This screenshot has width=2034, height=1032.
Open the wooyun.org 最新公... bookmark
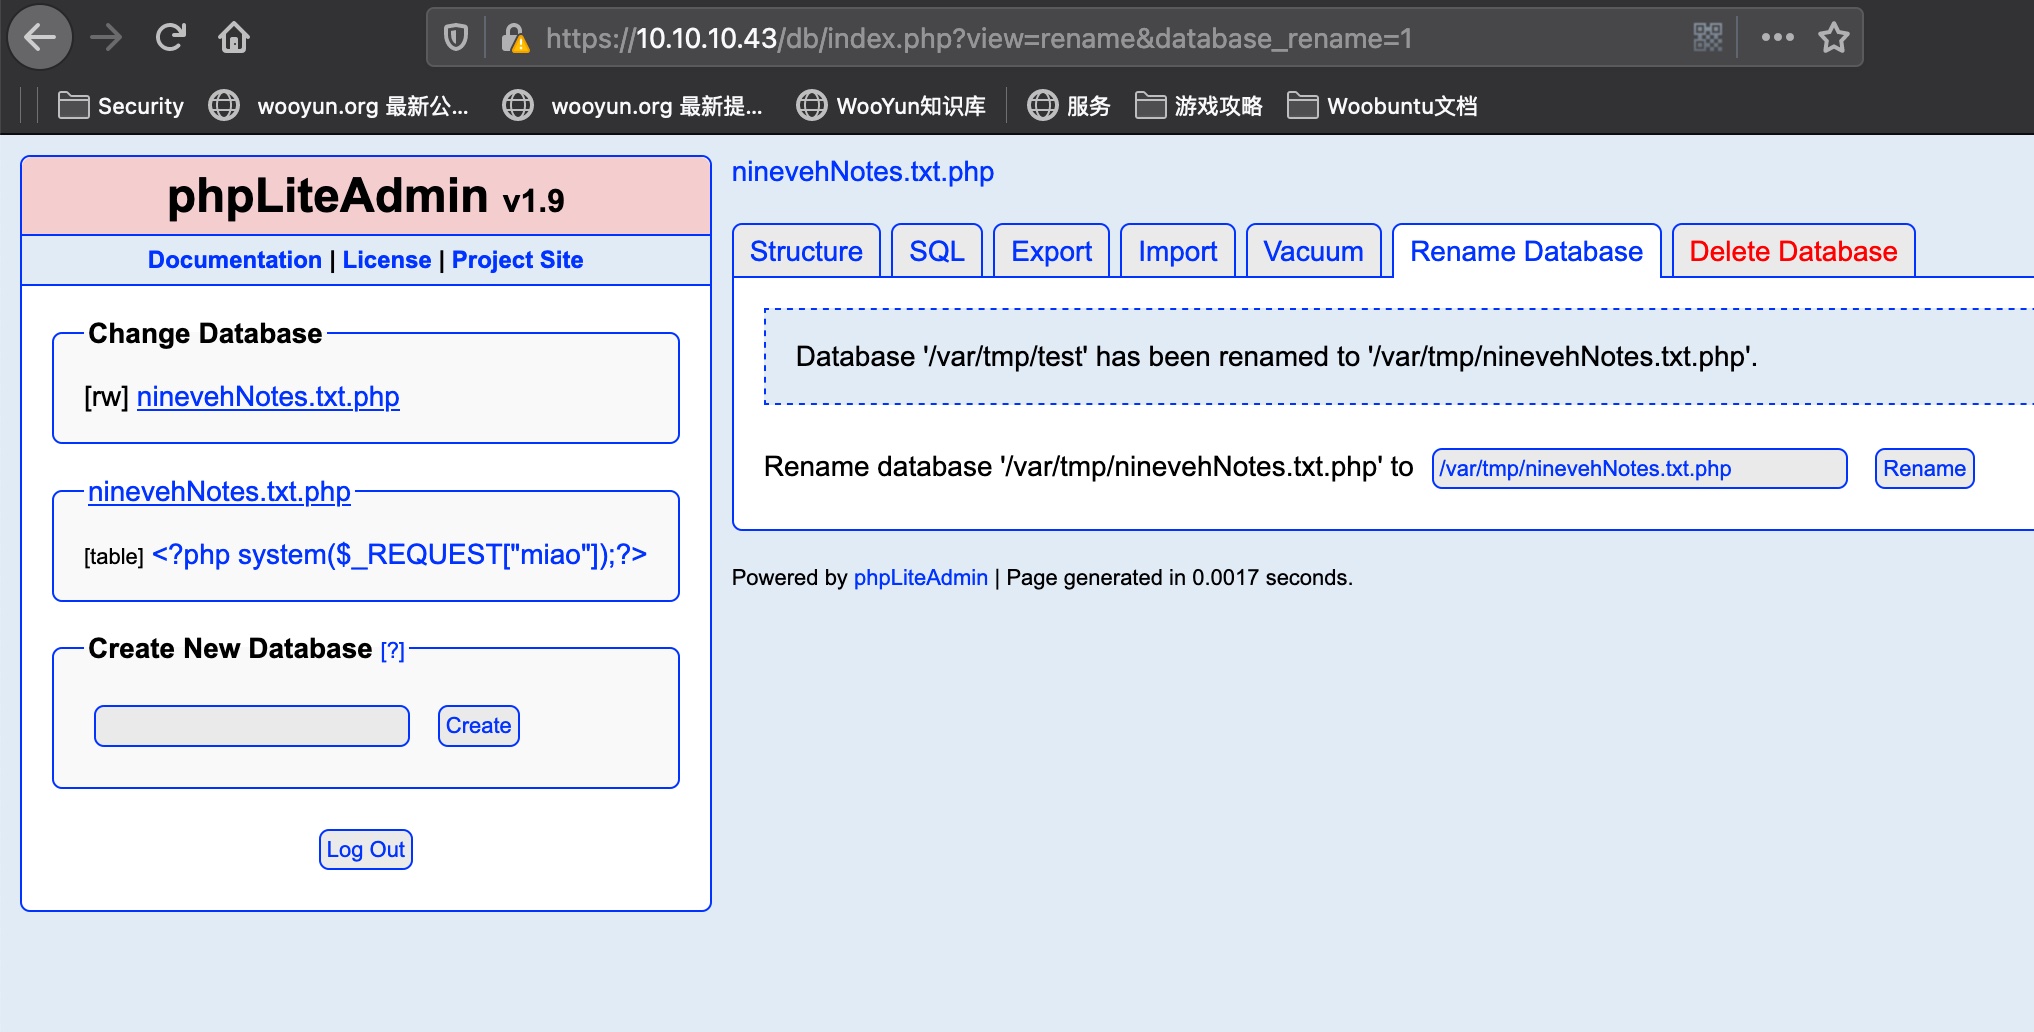[x=338, y=106]
